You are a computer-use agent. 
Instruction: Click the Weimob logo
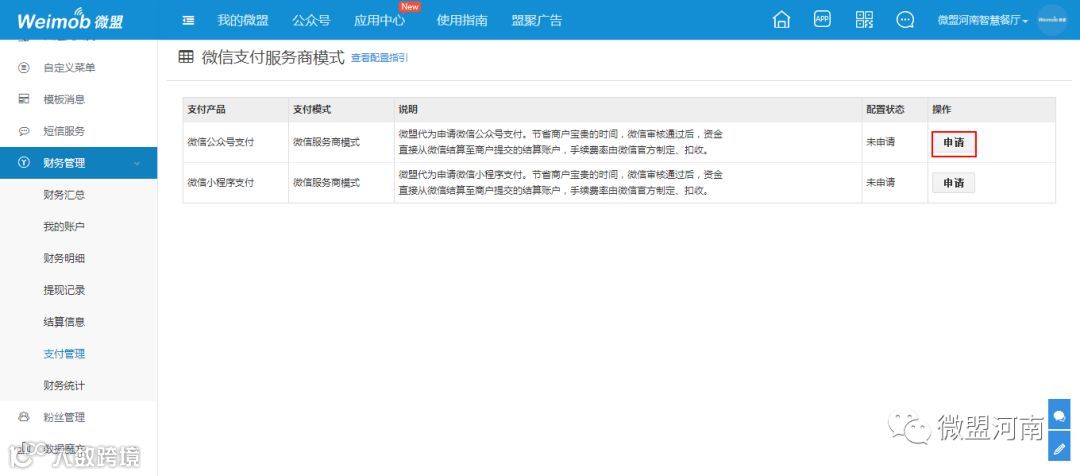[70, 19]
